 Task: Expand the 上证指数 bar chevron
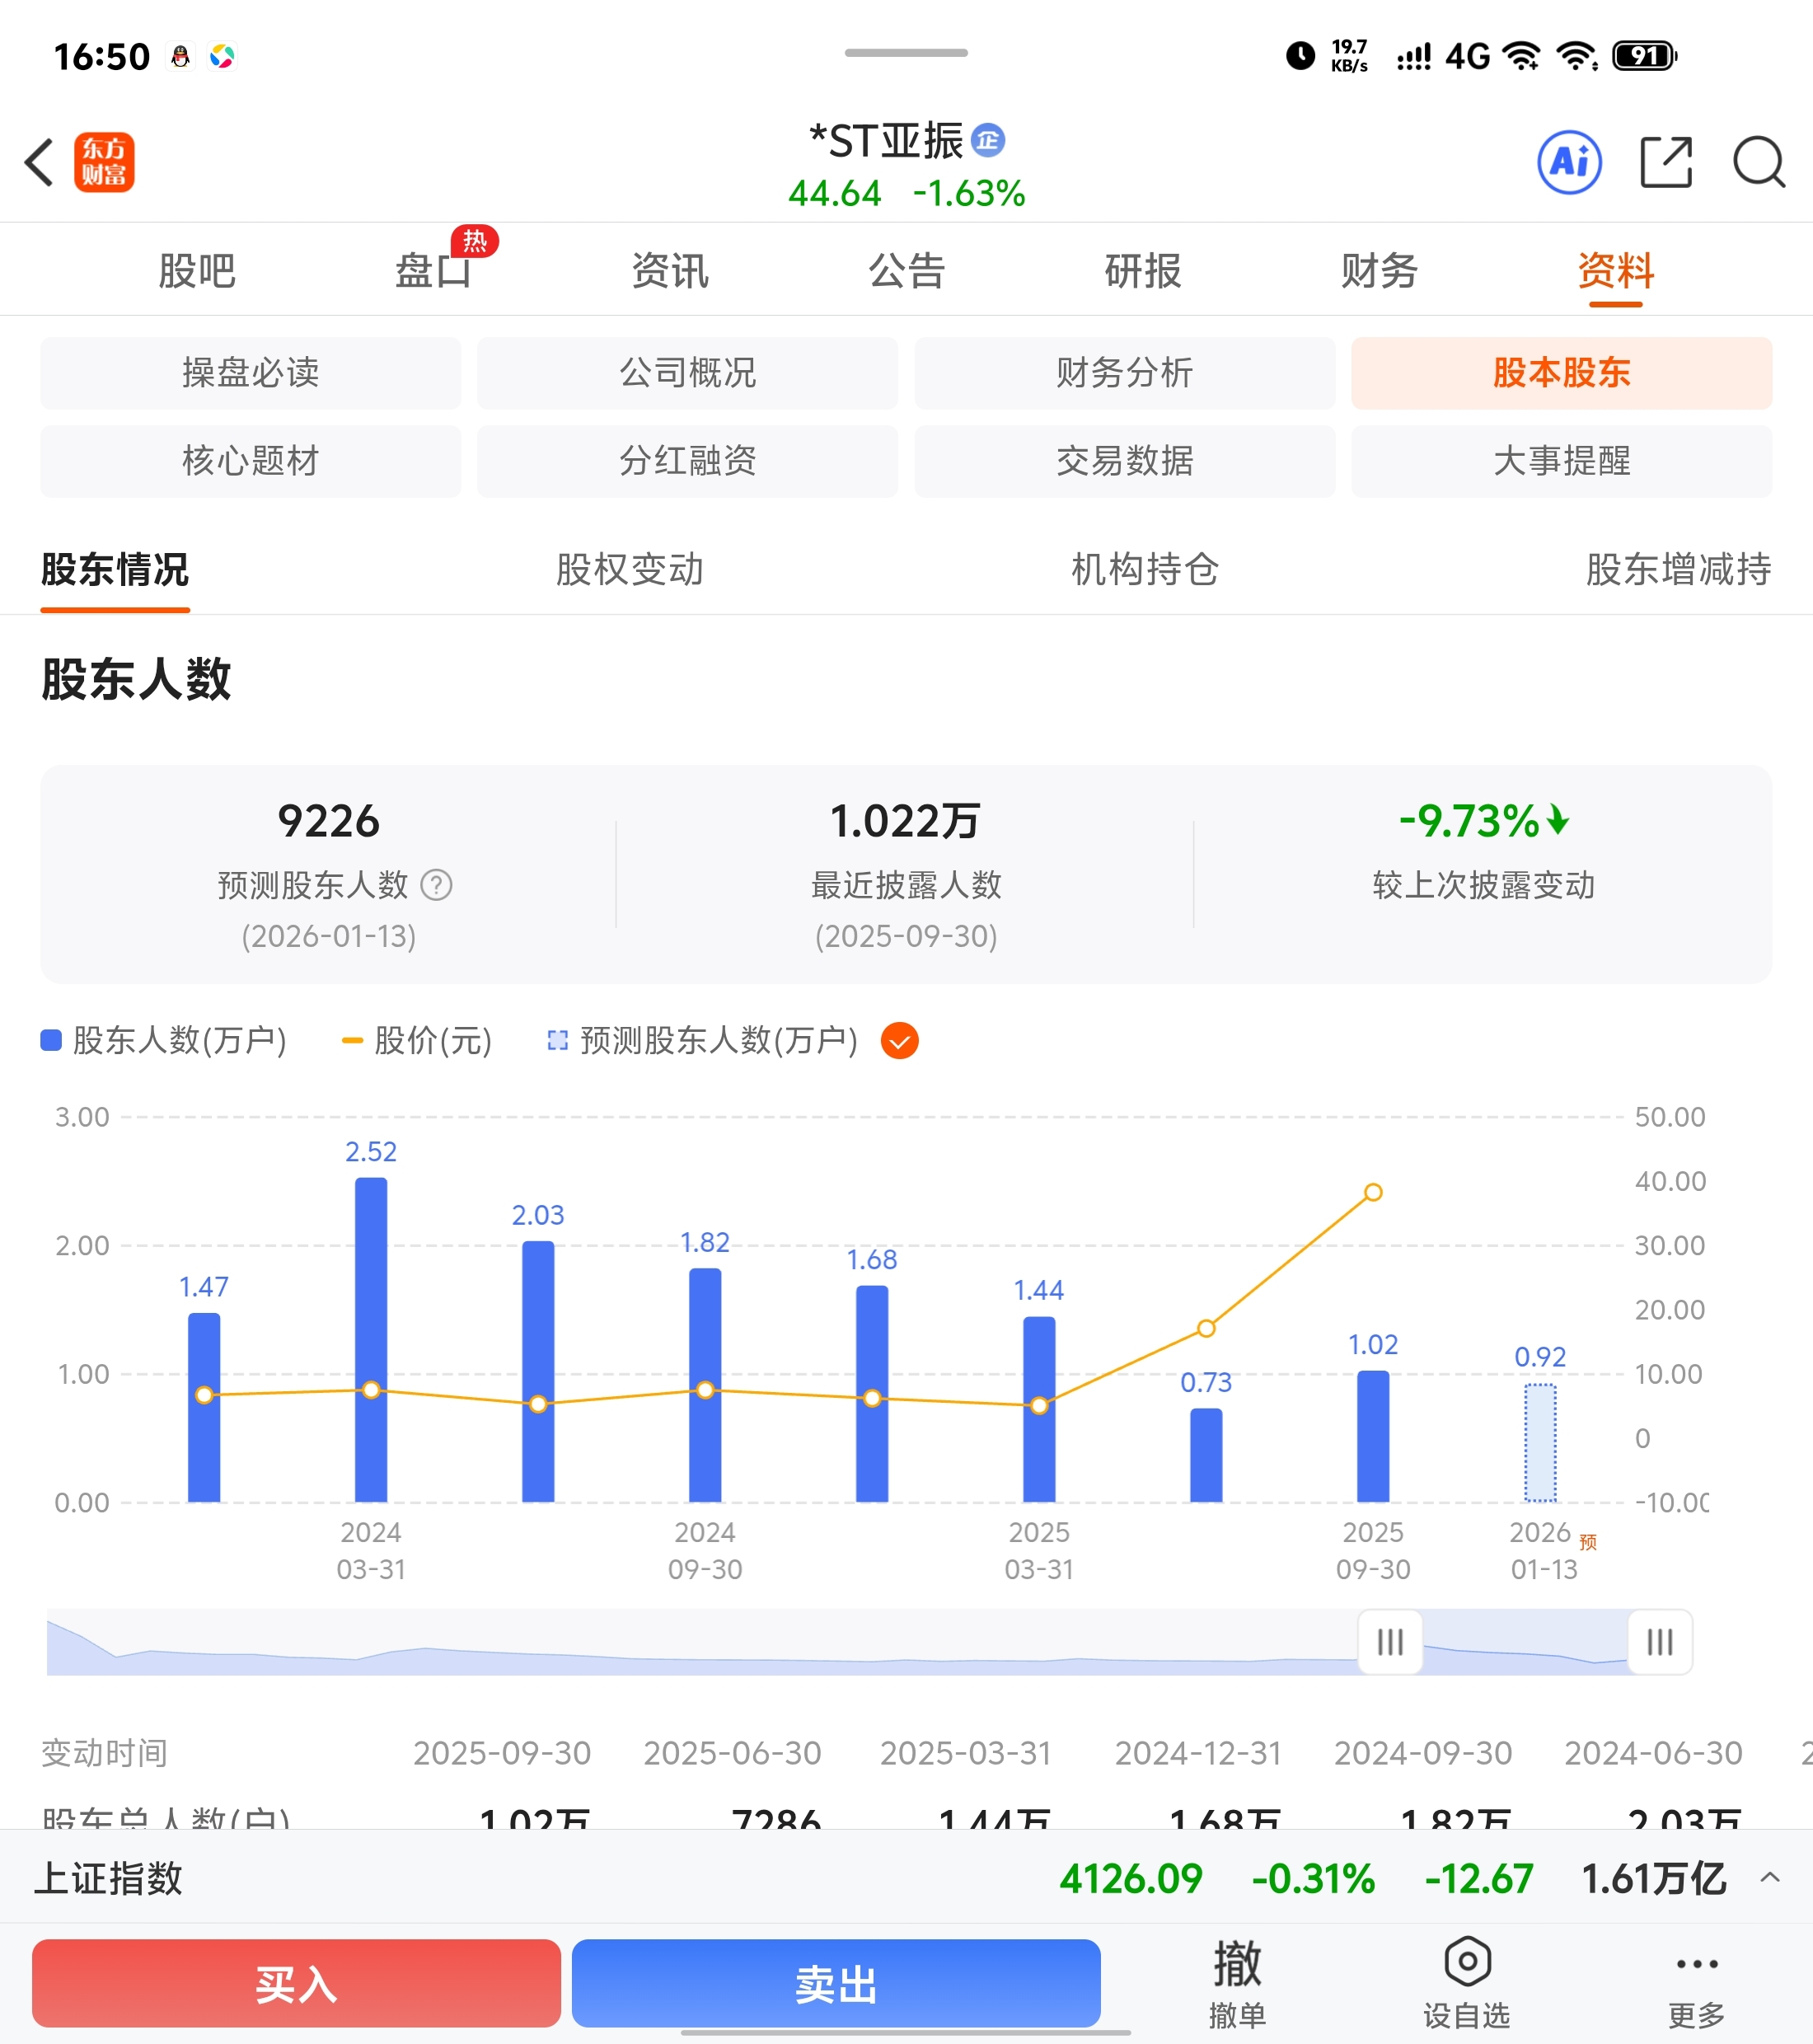coord(1769,1877)
